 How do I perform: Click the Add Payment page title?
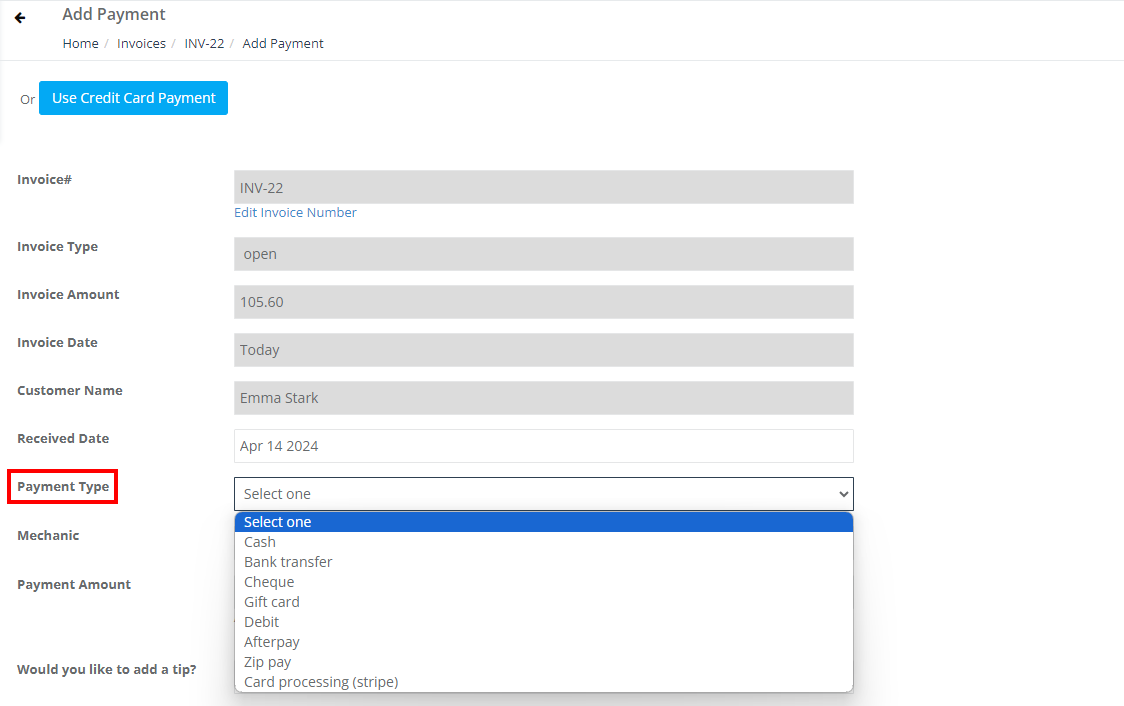114,14
